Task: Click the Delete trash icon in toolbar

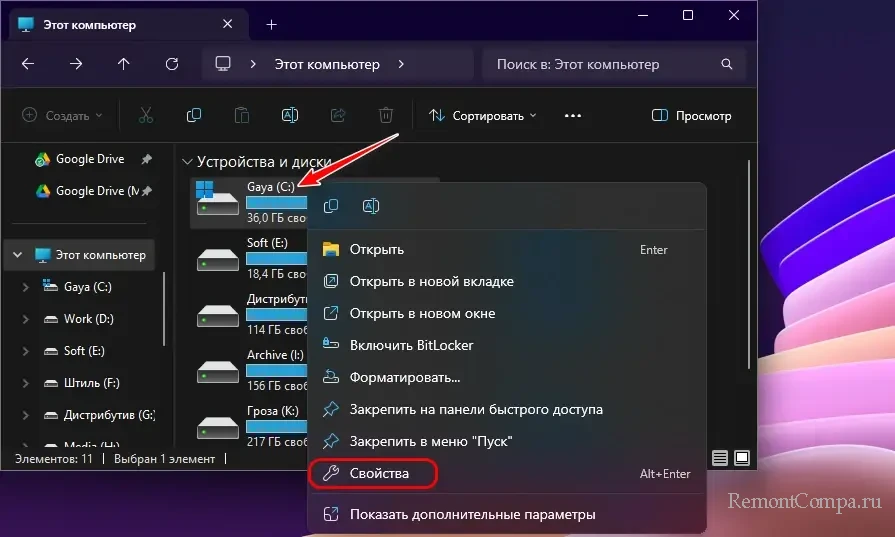Action: pos(386,116)
